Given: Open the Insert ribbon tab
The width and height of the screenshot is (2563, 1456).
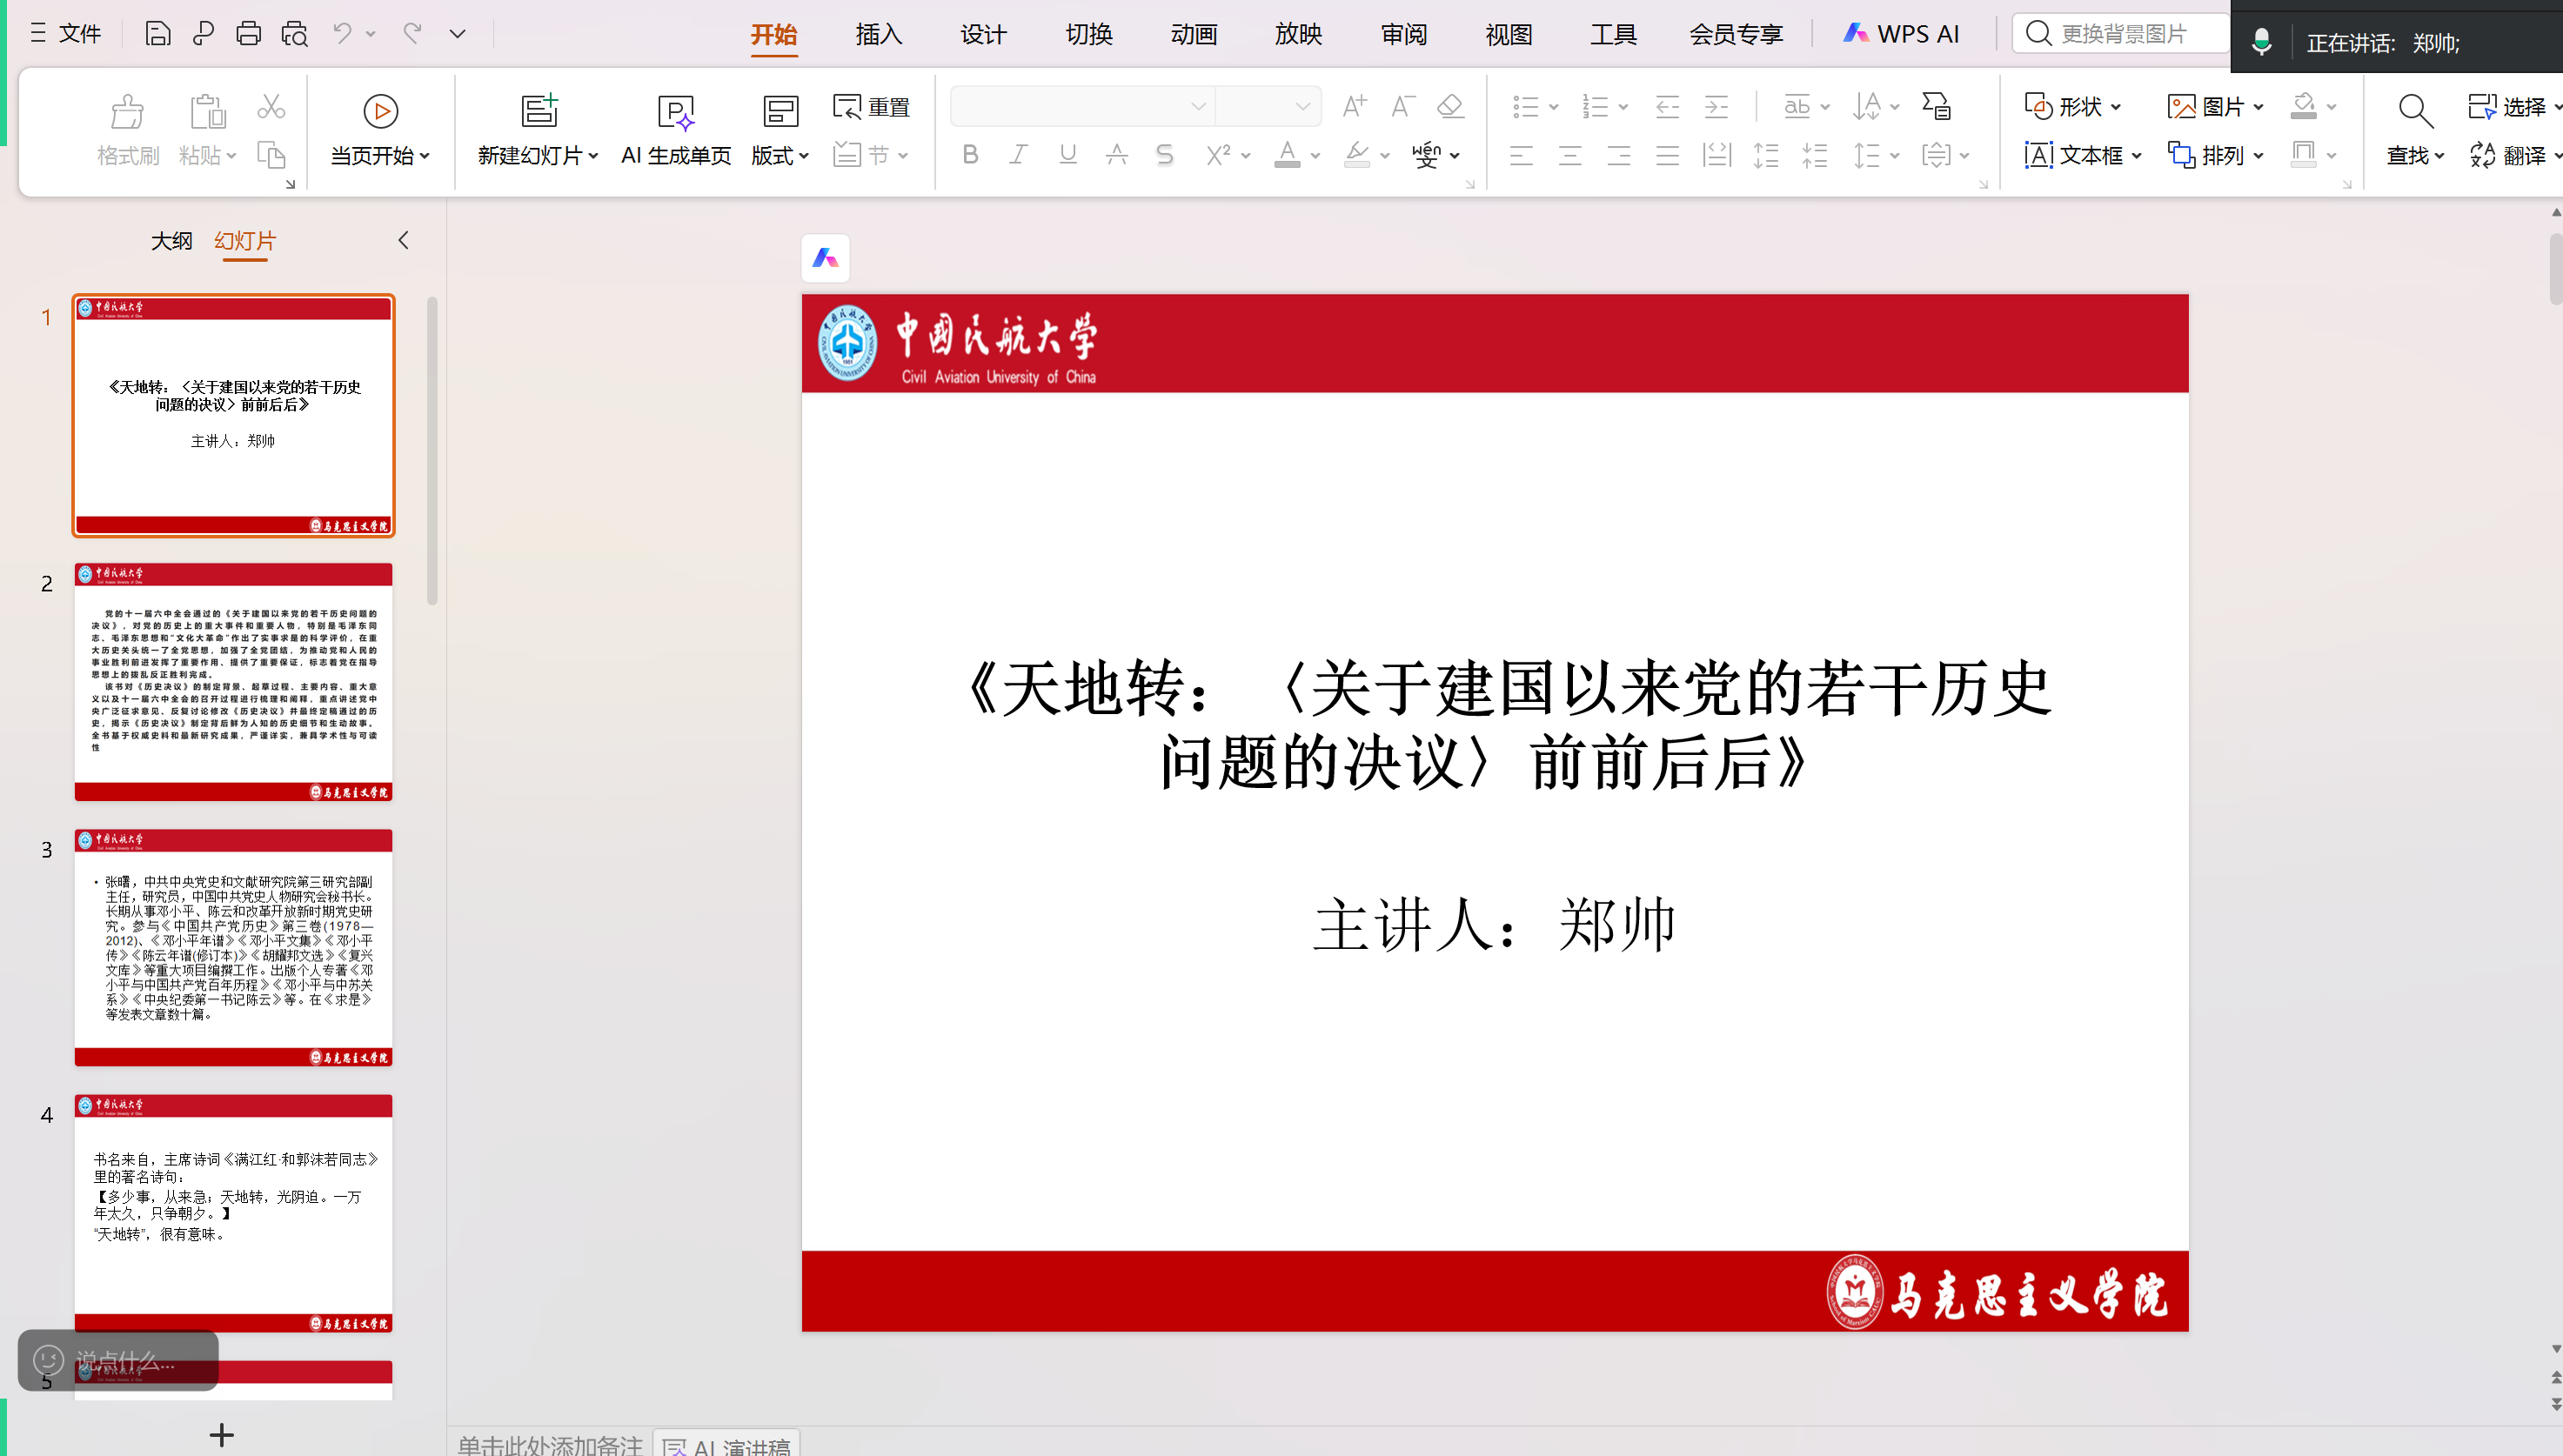Looking at the screenshot, I should [x=878, y=34].
